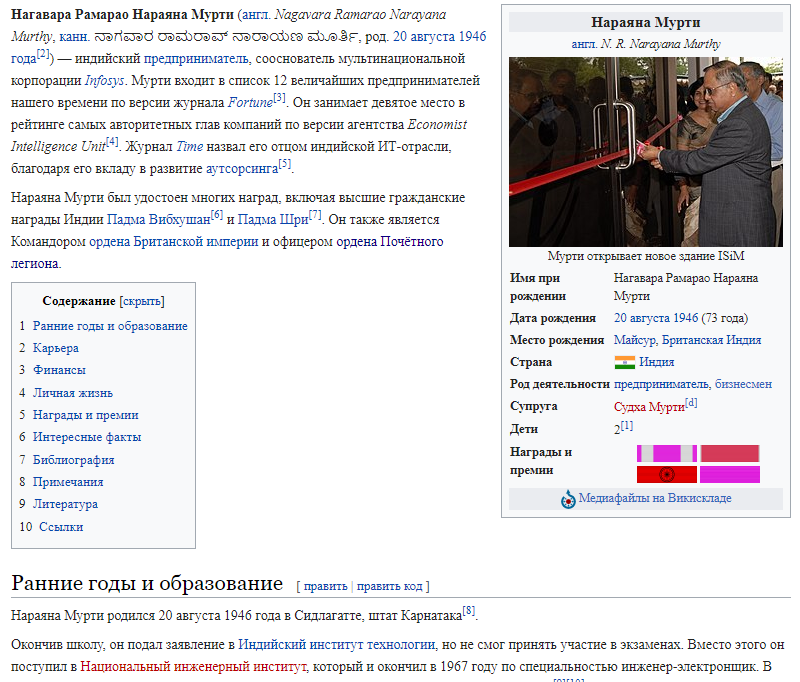Jump to Финансы section
Image resolution: width=800 pixels, height=682 pixels.
[59, 370]
